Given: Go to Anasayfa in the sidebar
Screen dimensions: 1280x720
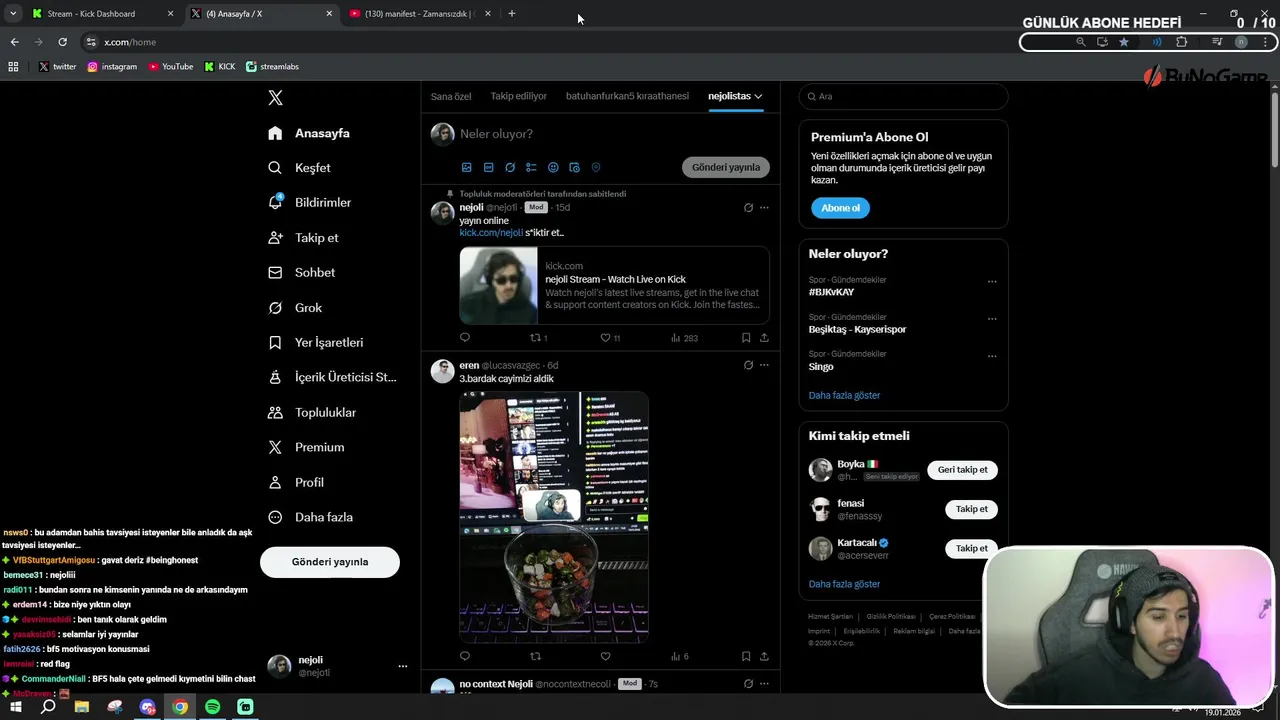Looking at the screenshot, I should (x=309, y=133).
